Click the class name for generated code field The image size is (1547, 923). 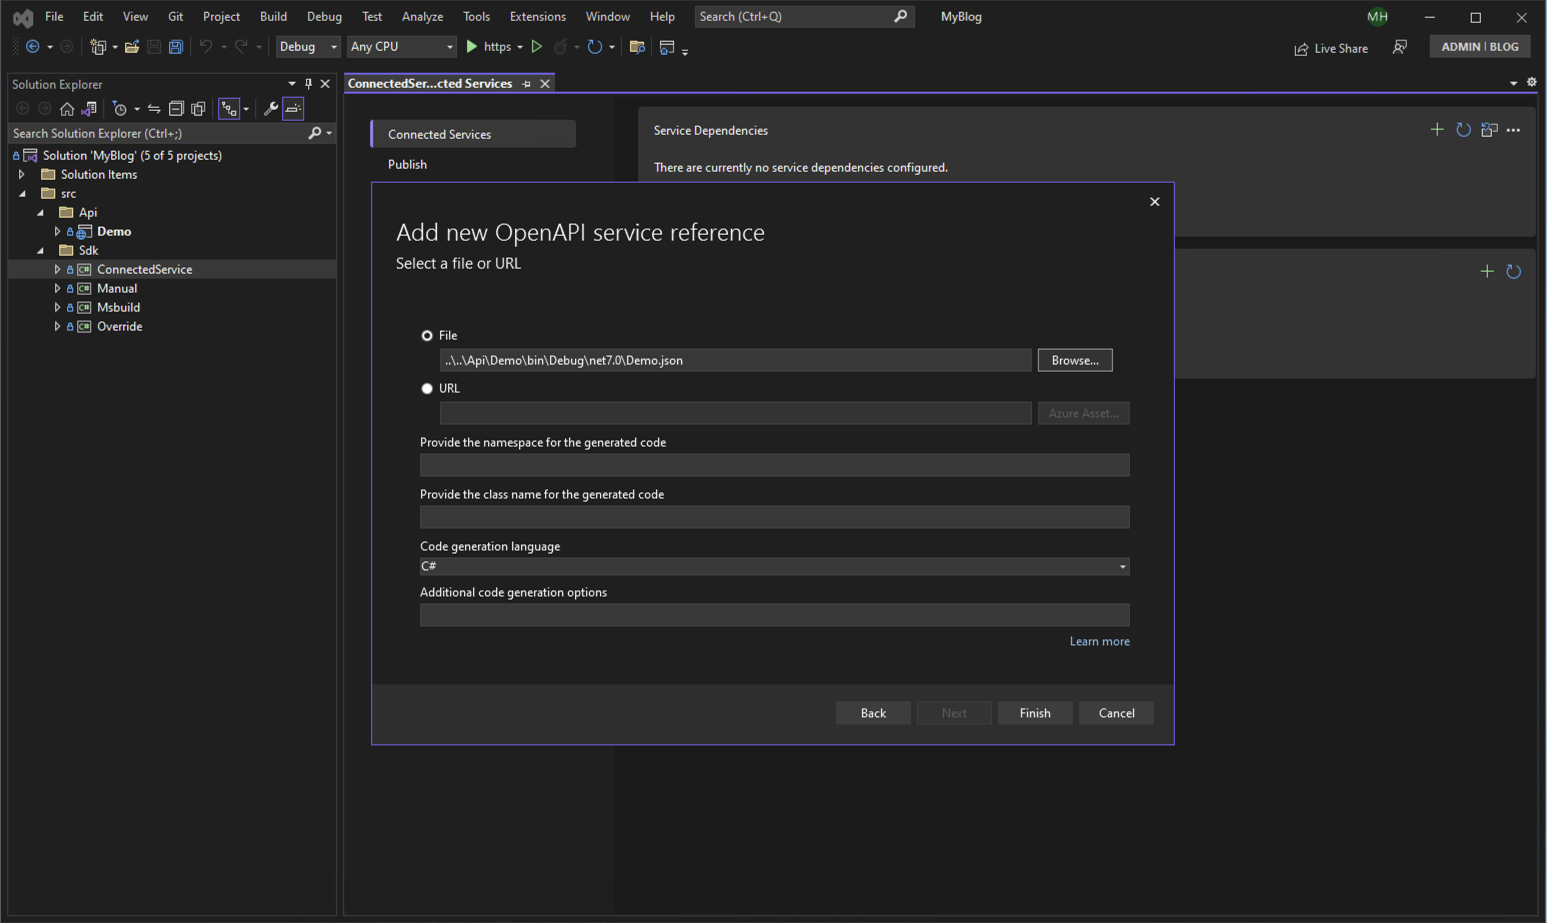774,517
